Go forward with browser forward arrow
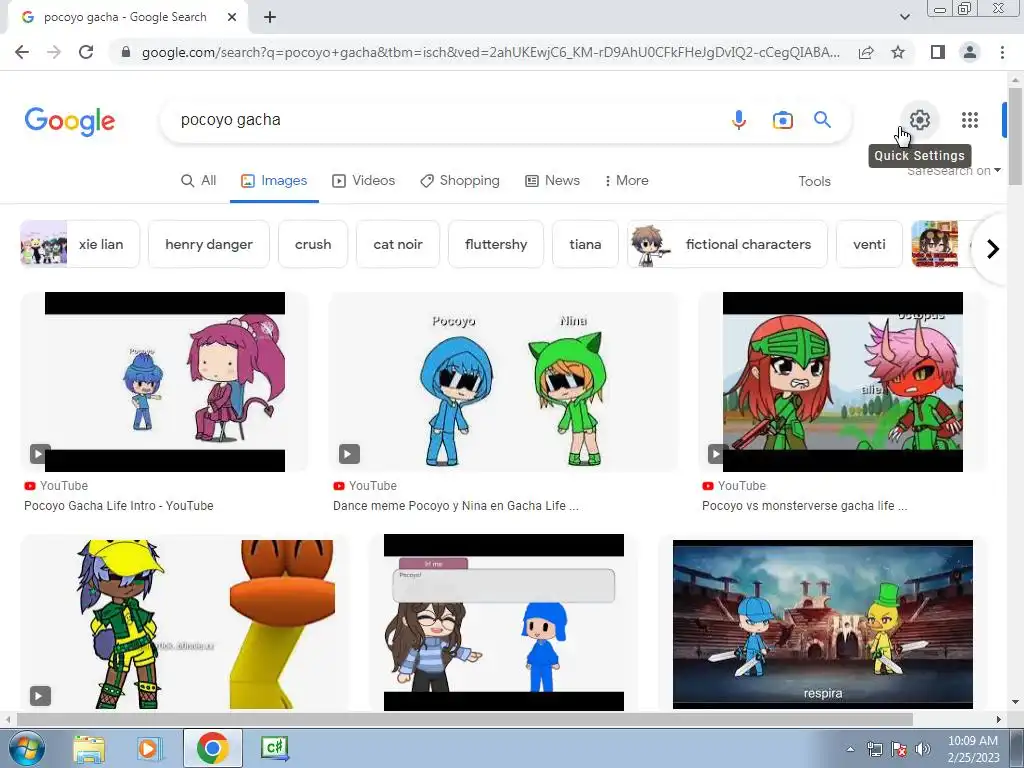1024x768 pixels. (x=54, y=52)
